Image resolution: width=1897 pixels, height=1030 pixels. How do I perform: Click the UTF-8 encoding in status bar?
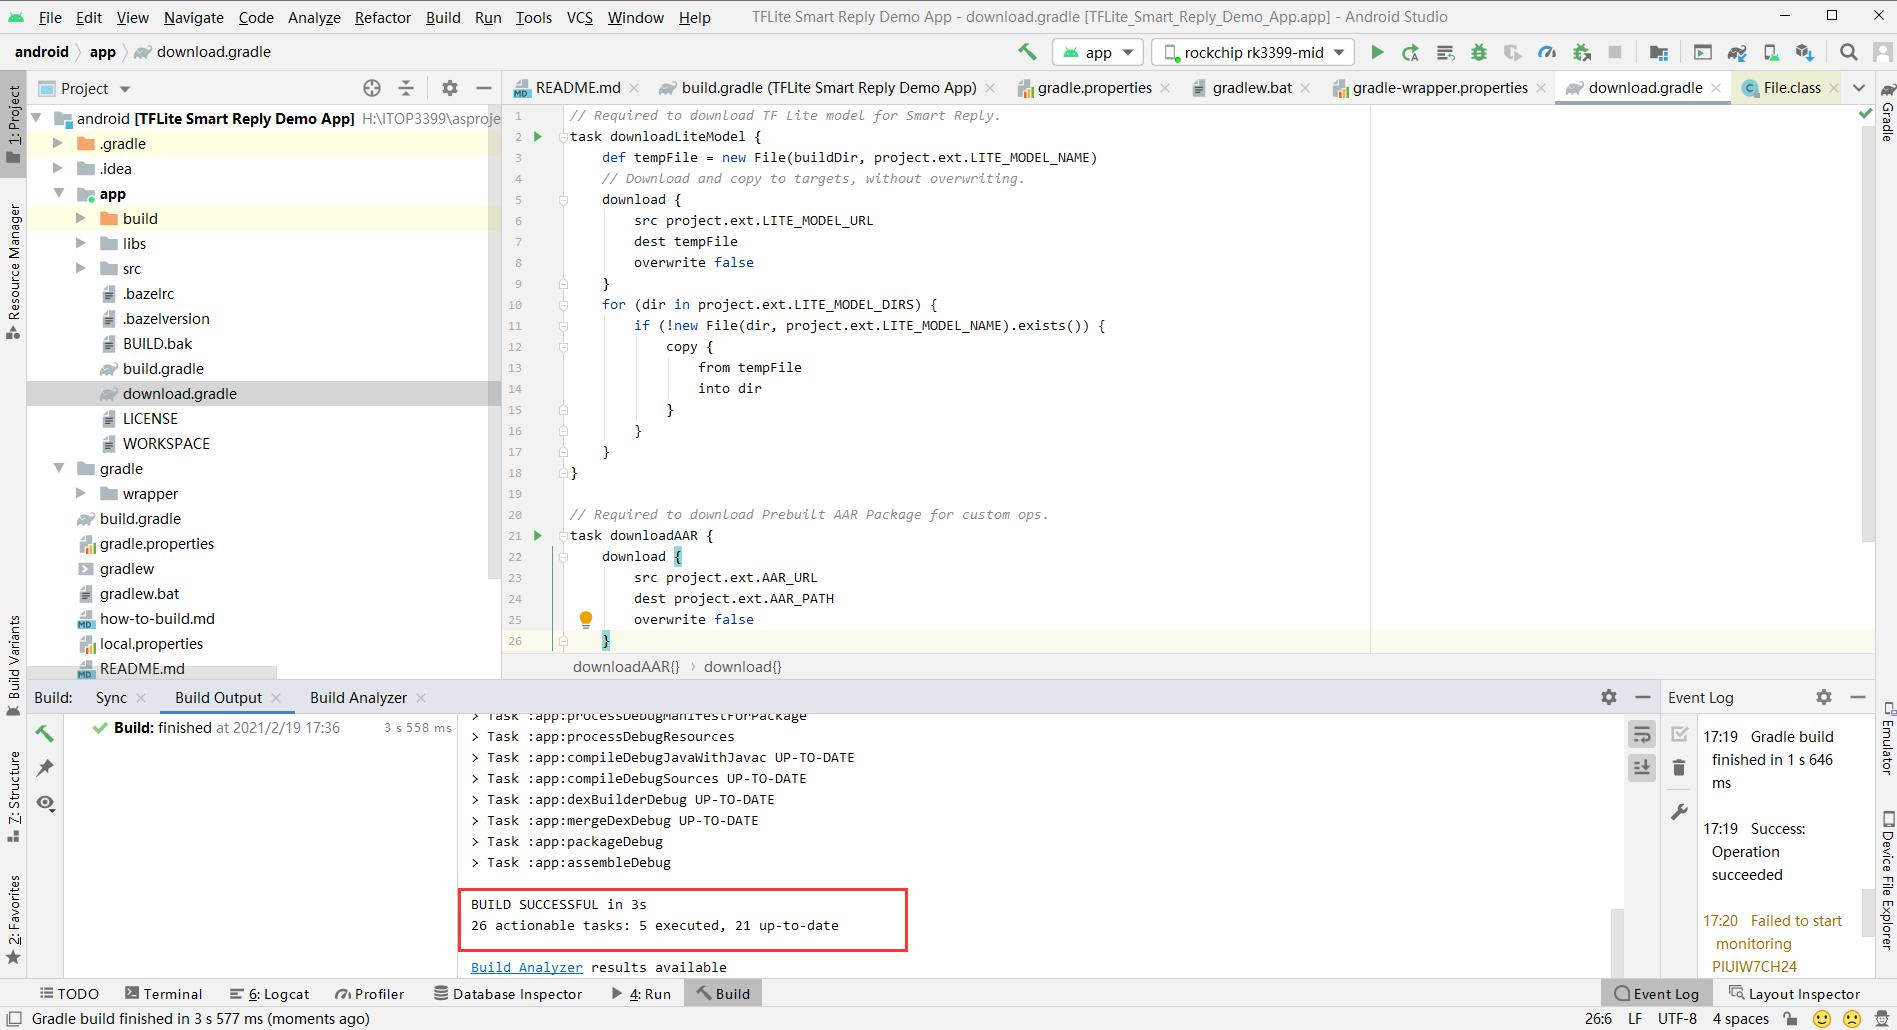click(x=1677, y=1018)
